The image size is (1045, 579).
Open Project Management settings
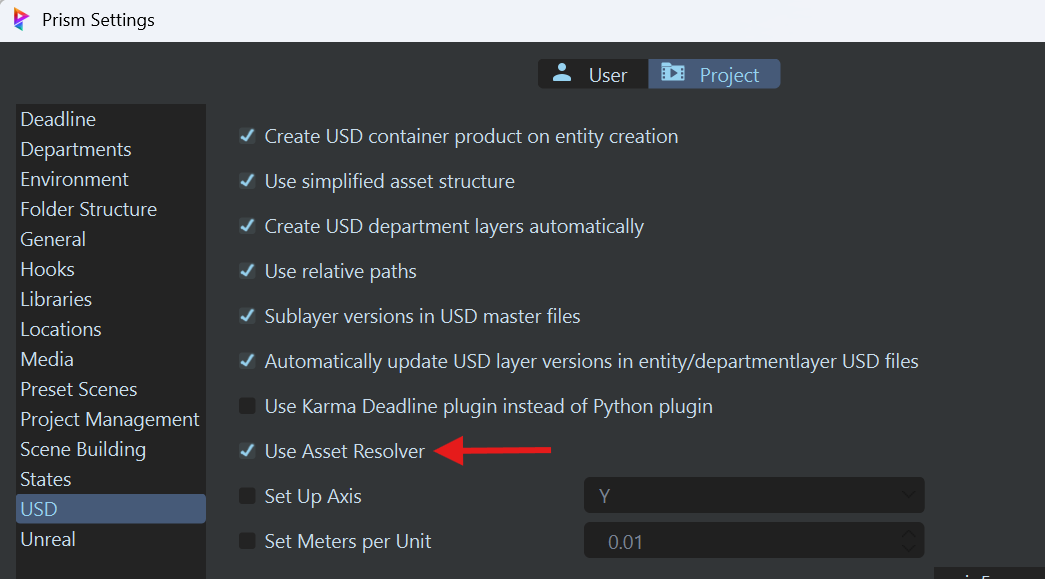(x=111, y=419)
